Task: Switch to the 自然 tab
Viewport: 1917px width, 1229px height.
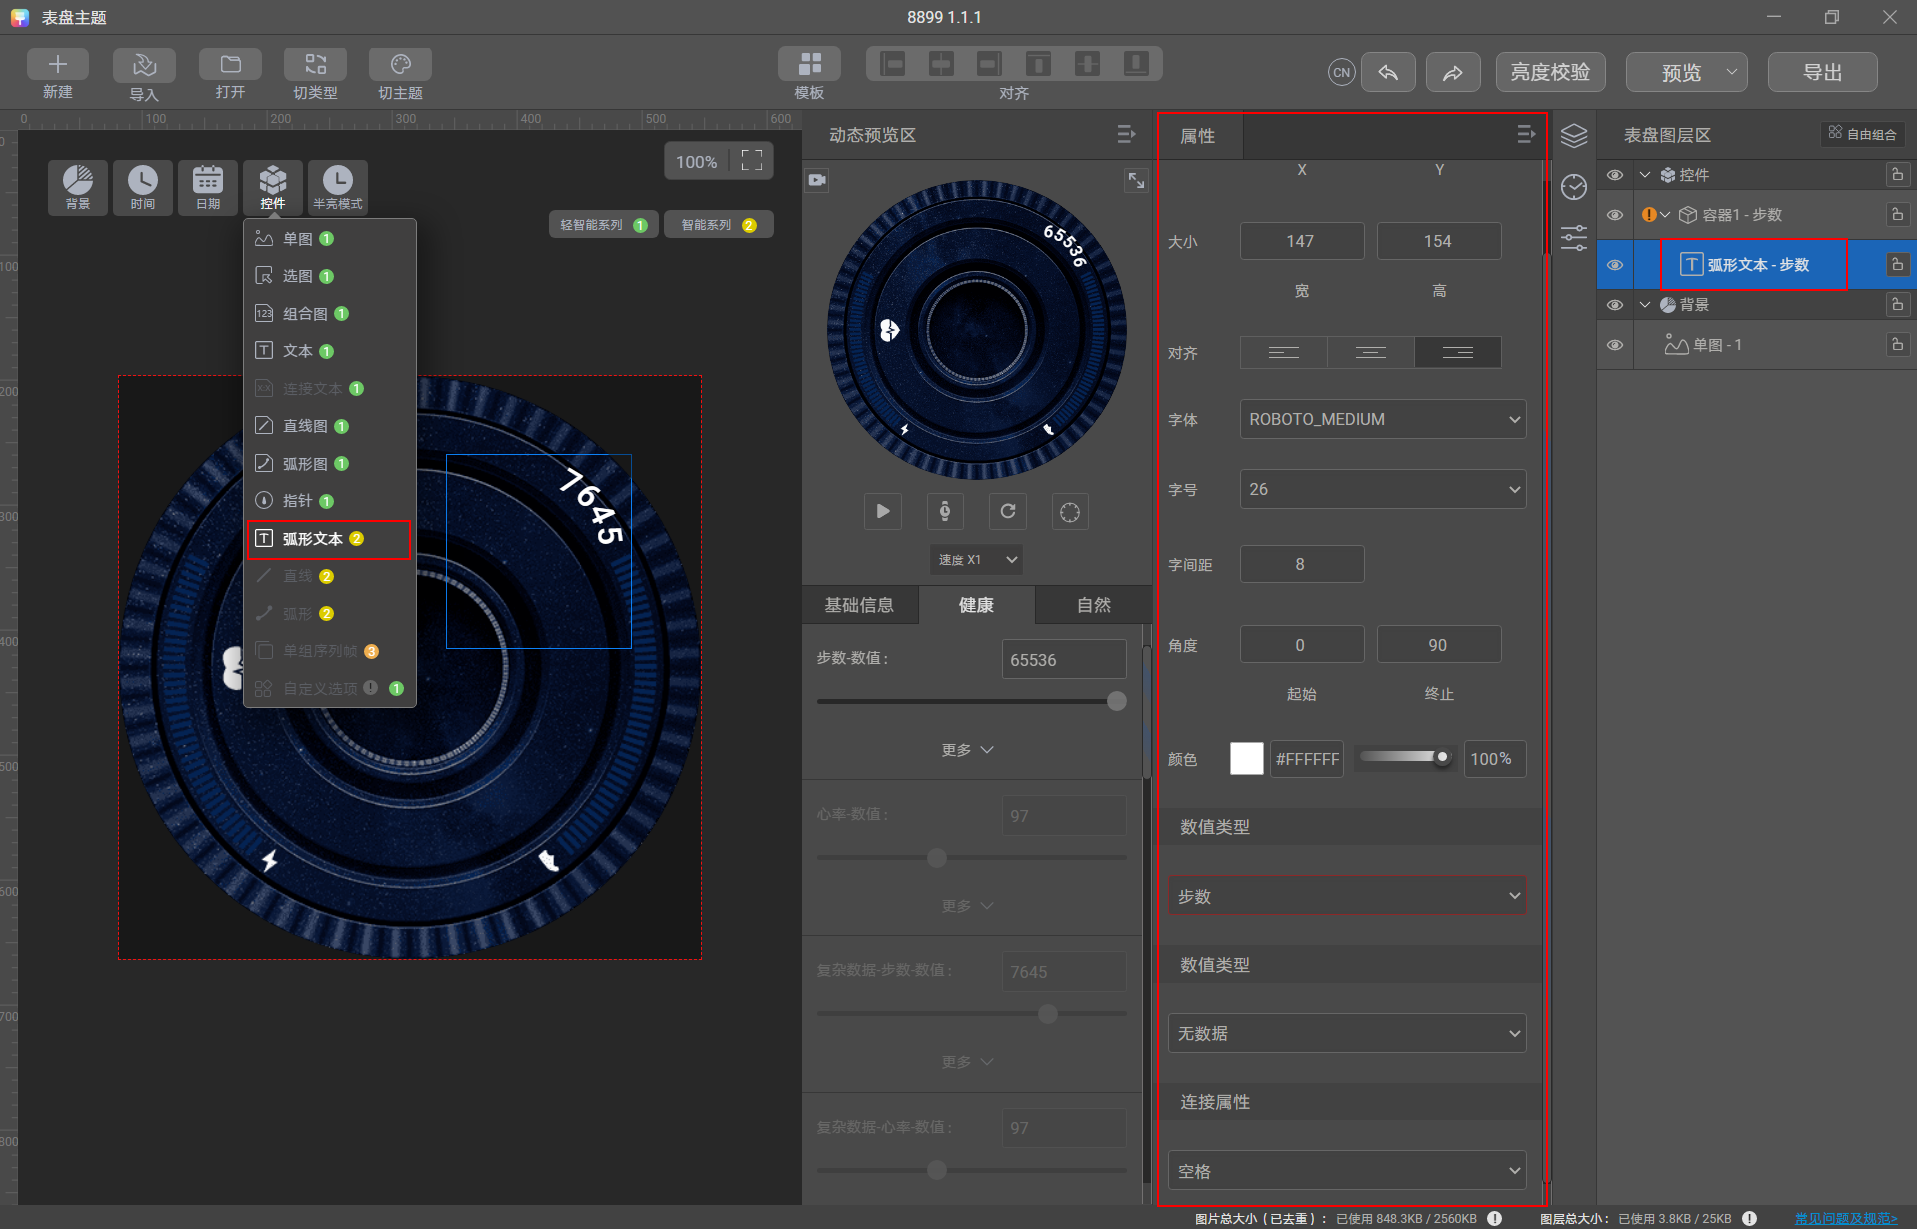Action: pos(1094,605)
